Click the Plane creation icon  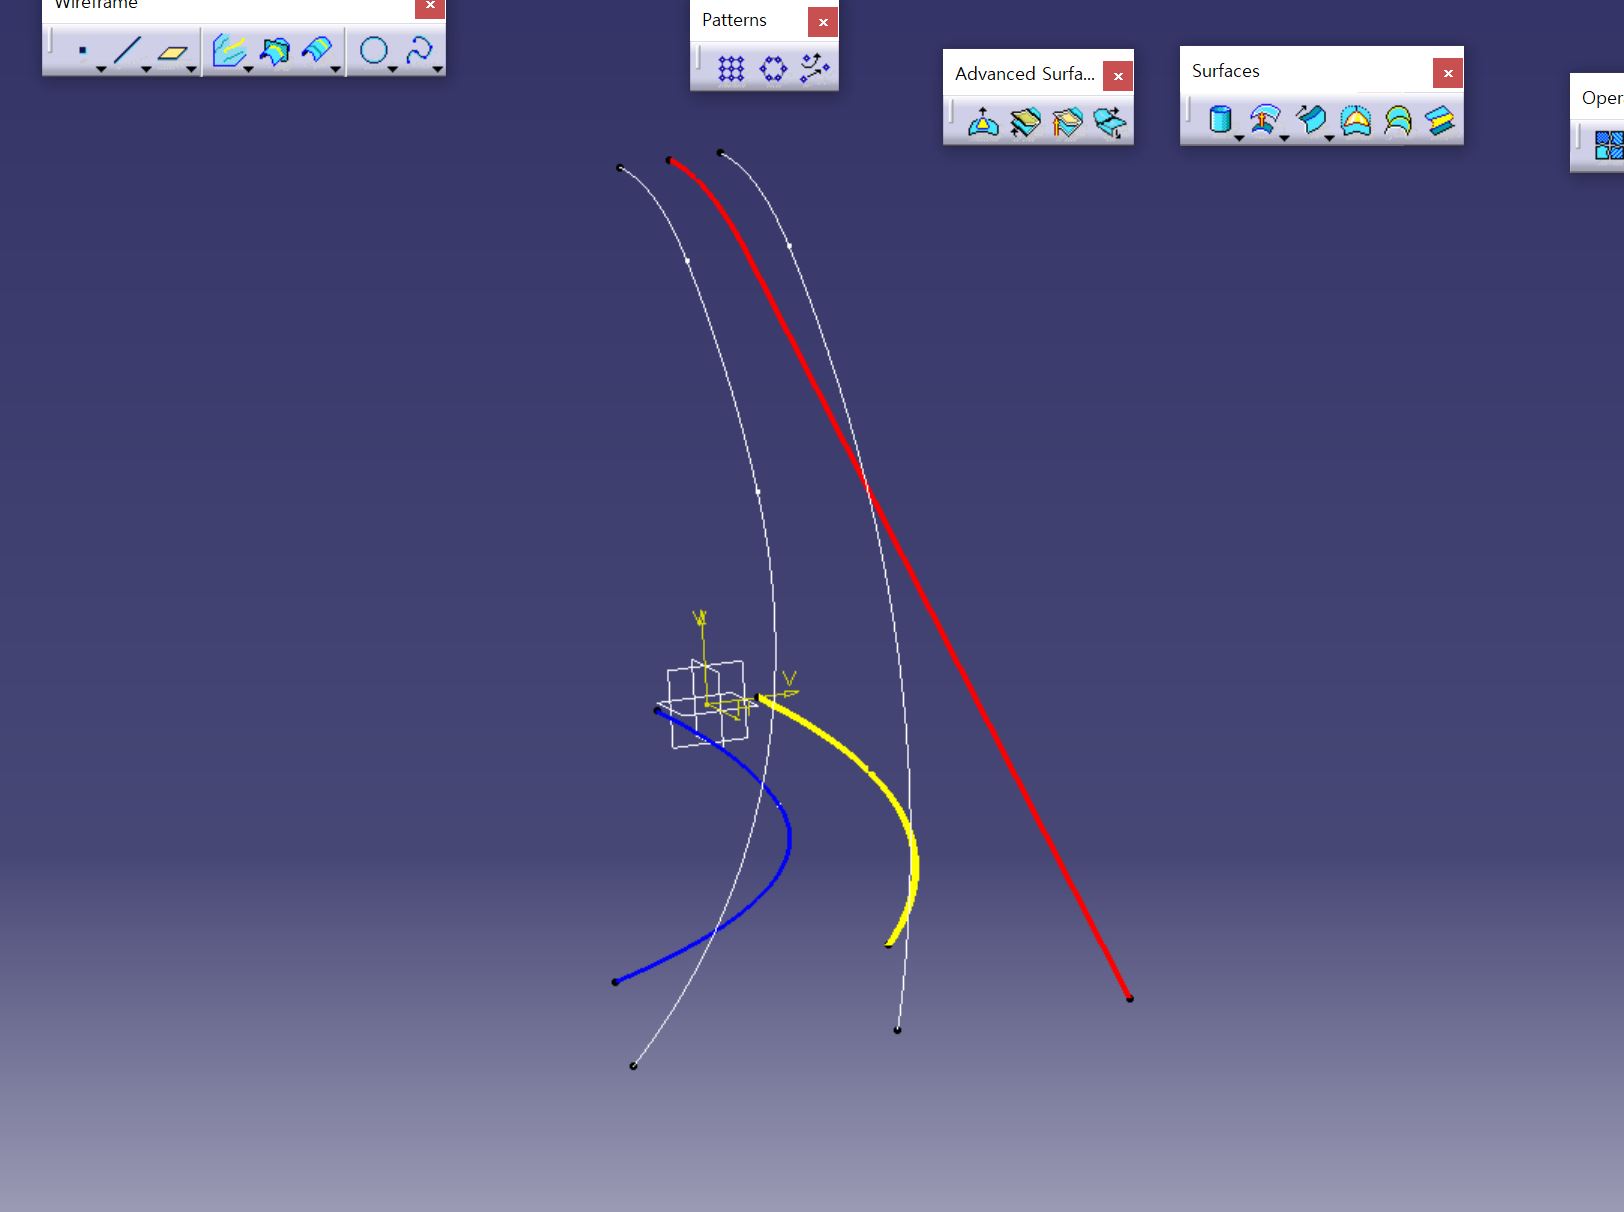coord(173,51)
